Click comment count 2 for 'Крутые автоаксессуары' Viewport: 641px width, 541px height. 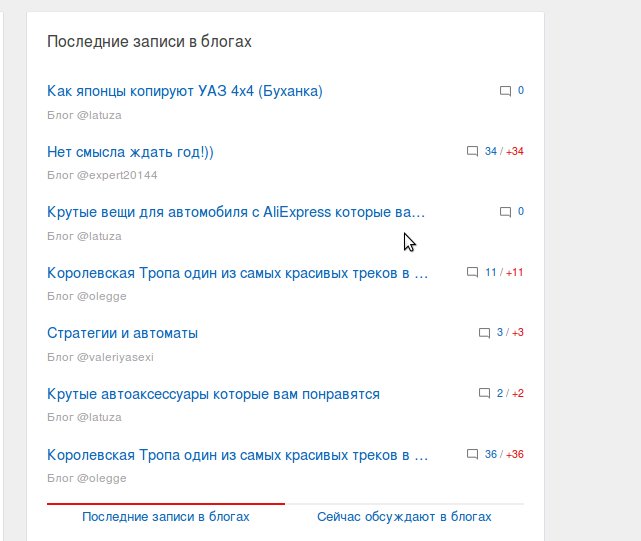coord(500,393)
